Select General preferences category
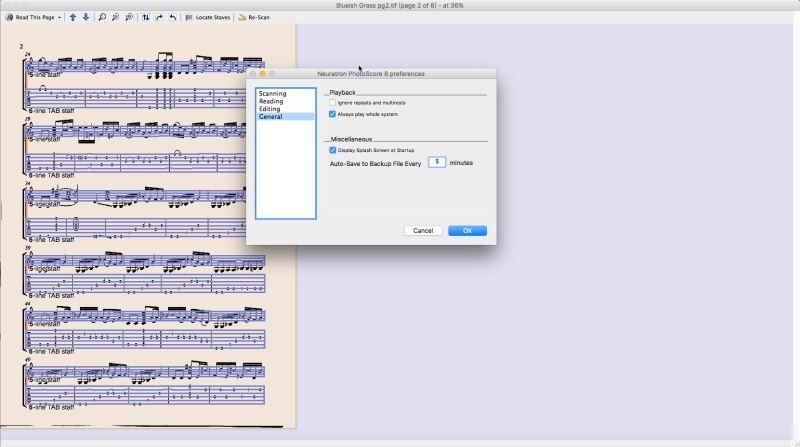The width and height of the screenshot is (800, 447). (x=285, y=116)
